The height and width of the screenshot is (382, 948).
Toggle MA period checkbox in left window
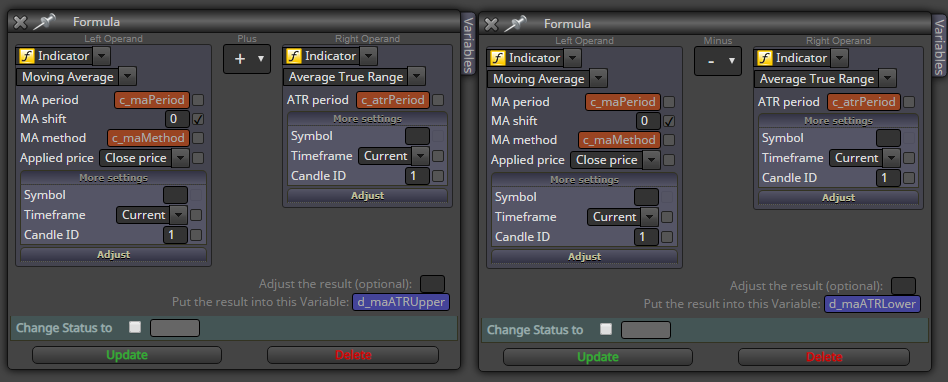[x=198, y=100]
